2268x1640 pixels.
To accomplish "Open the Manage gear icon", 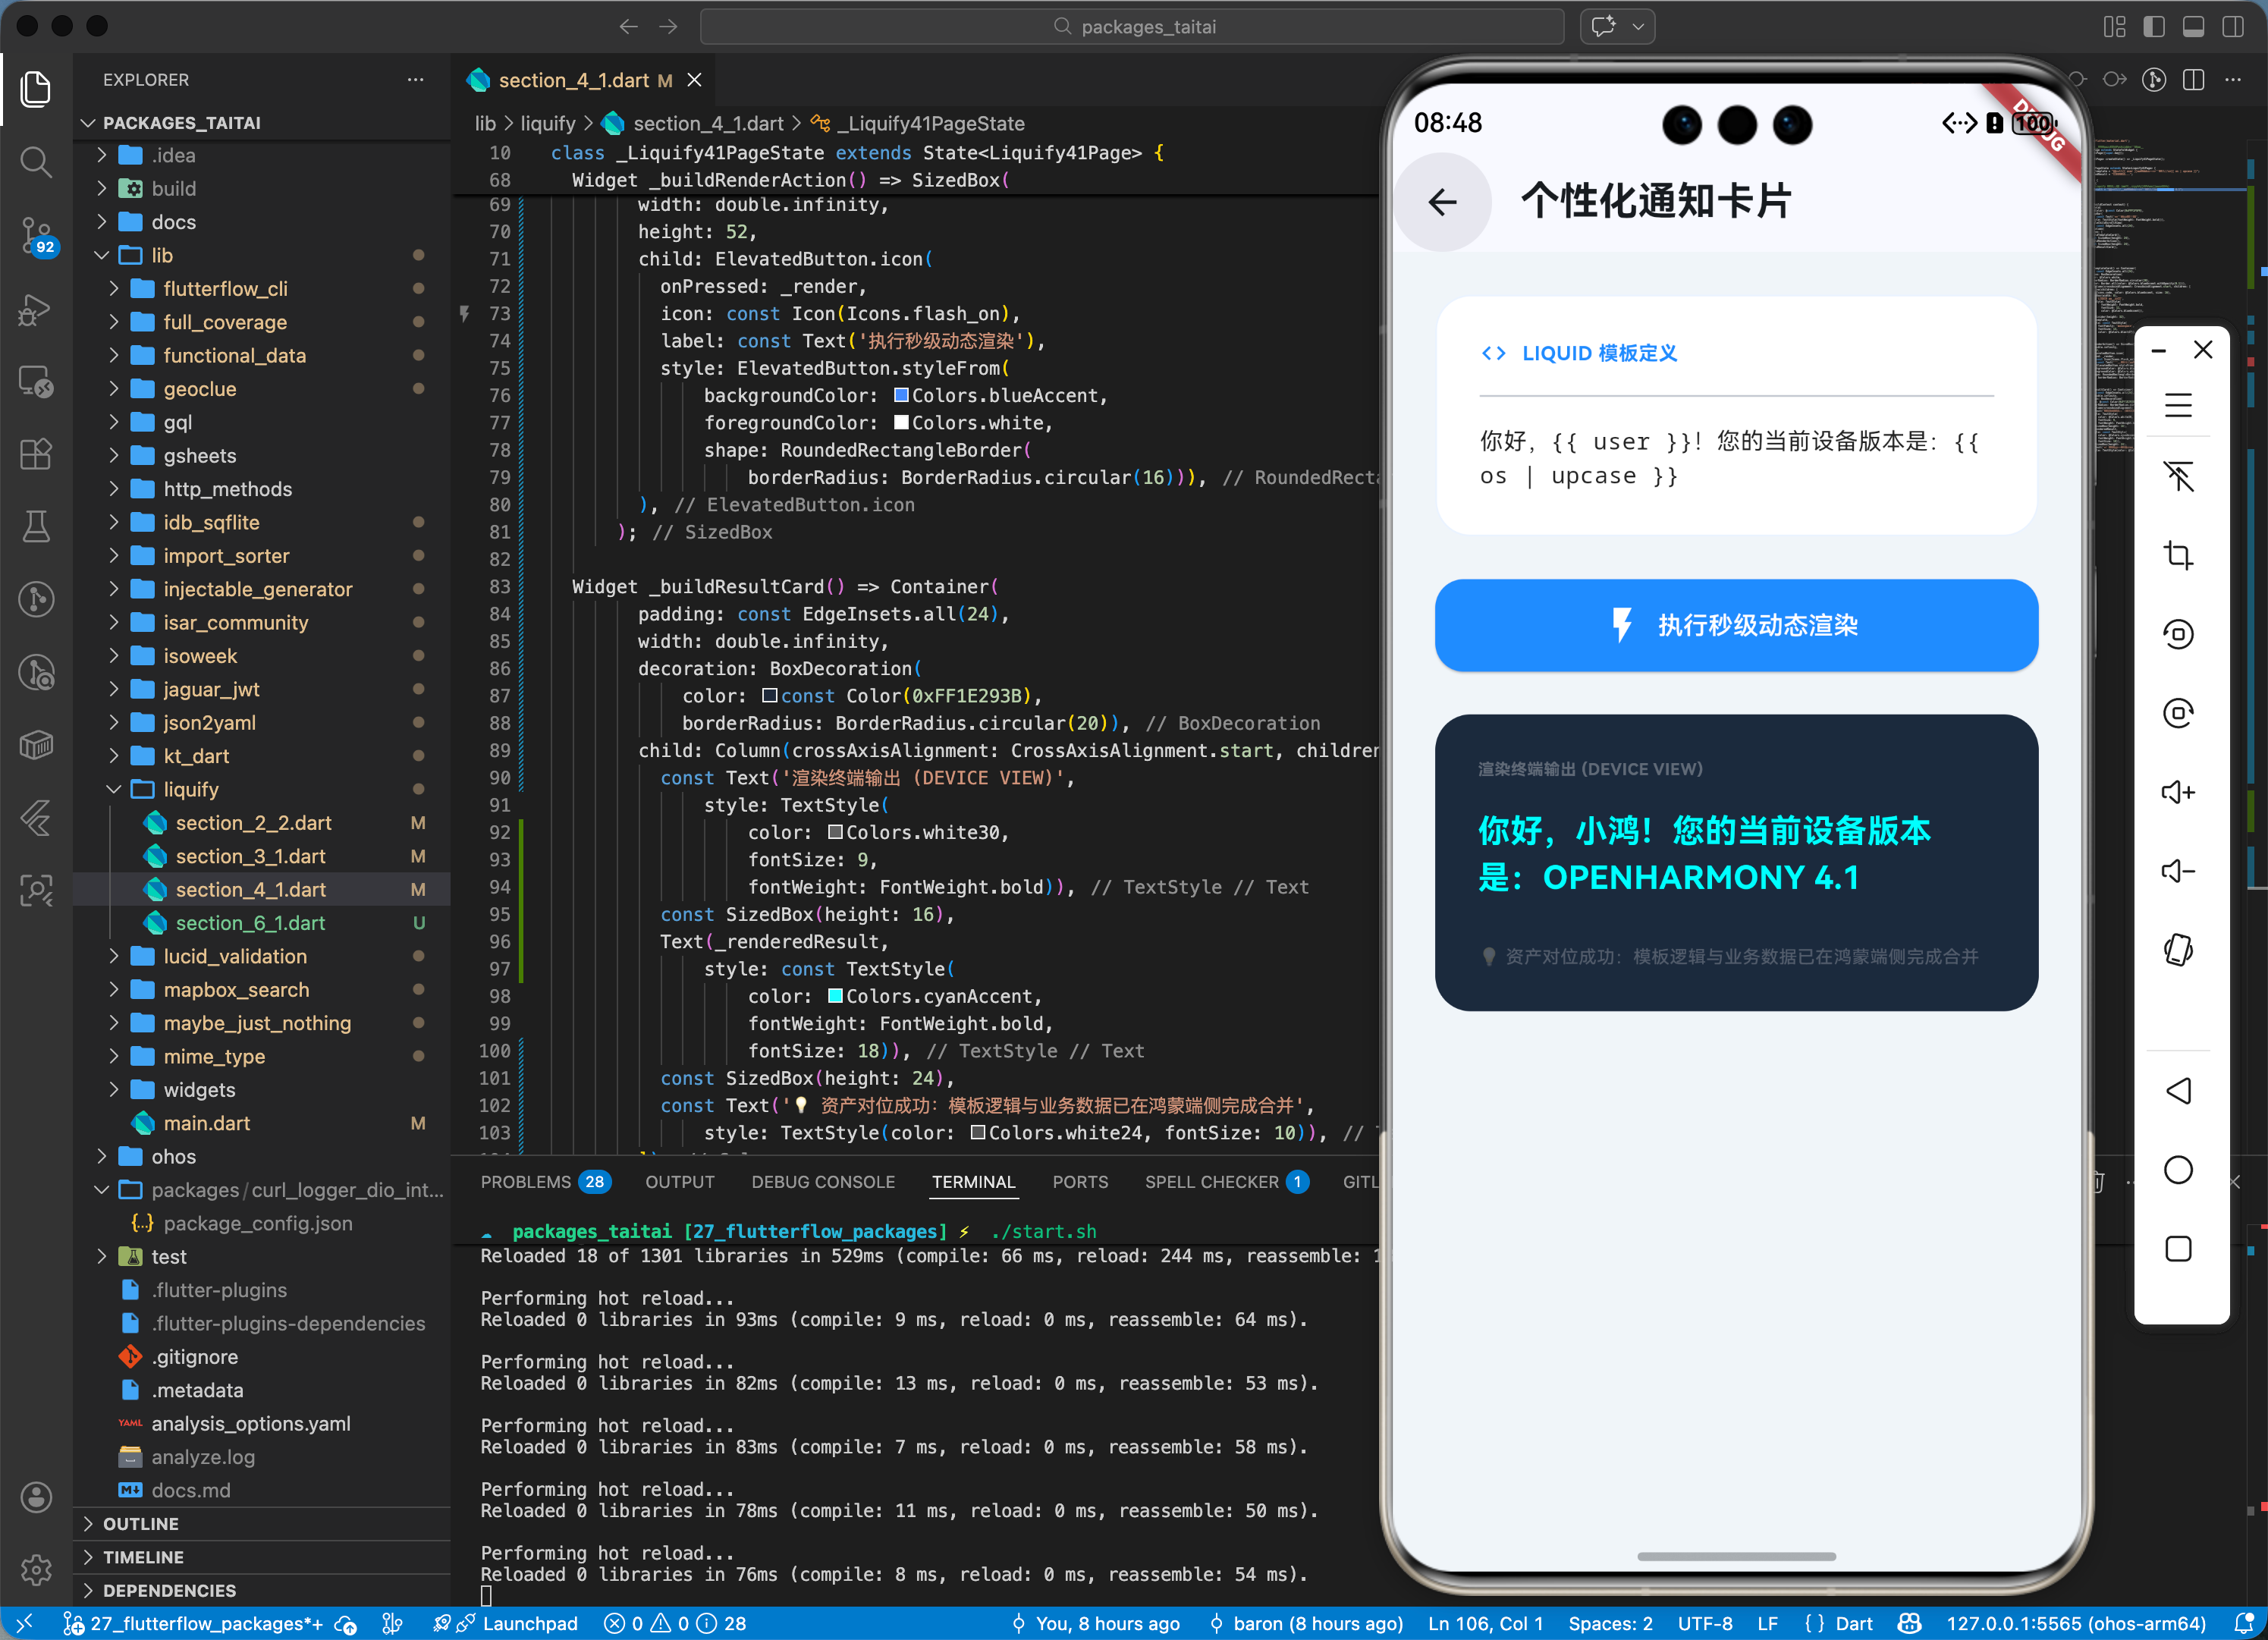I will pyautogui.click(x=36, y=1569).
